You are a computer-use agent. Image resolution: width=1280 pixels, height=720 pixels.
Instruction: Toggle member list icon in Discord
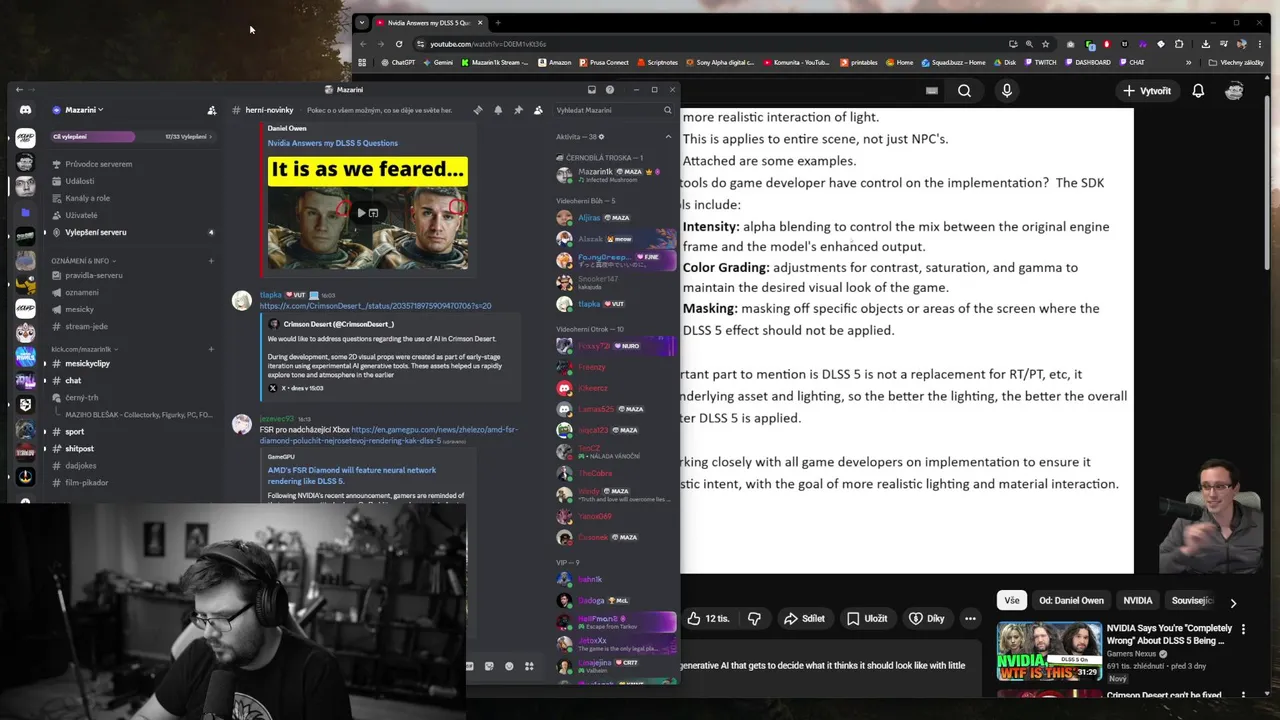(x=538, y=110)
